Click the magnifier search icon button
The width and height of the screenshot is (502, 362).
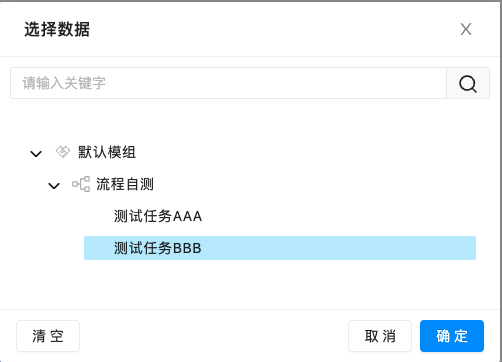[468, 83]
